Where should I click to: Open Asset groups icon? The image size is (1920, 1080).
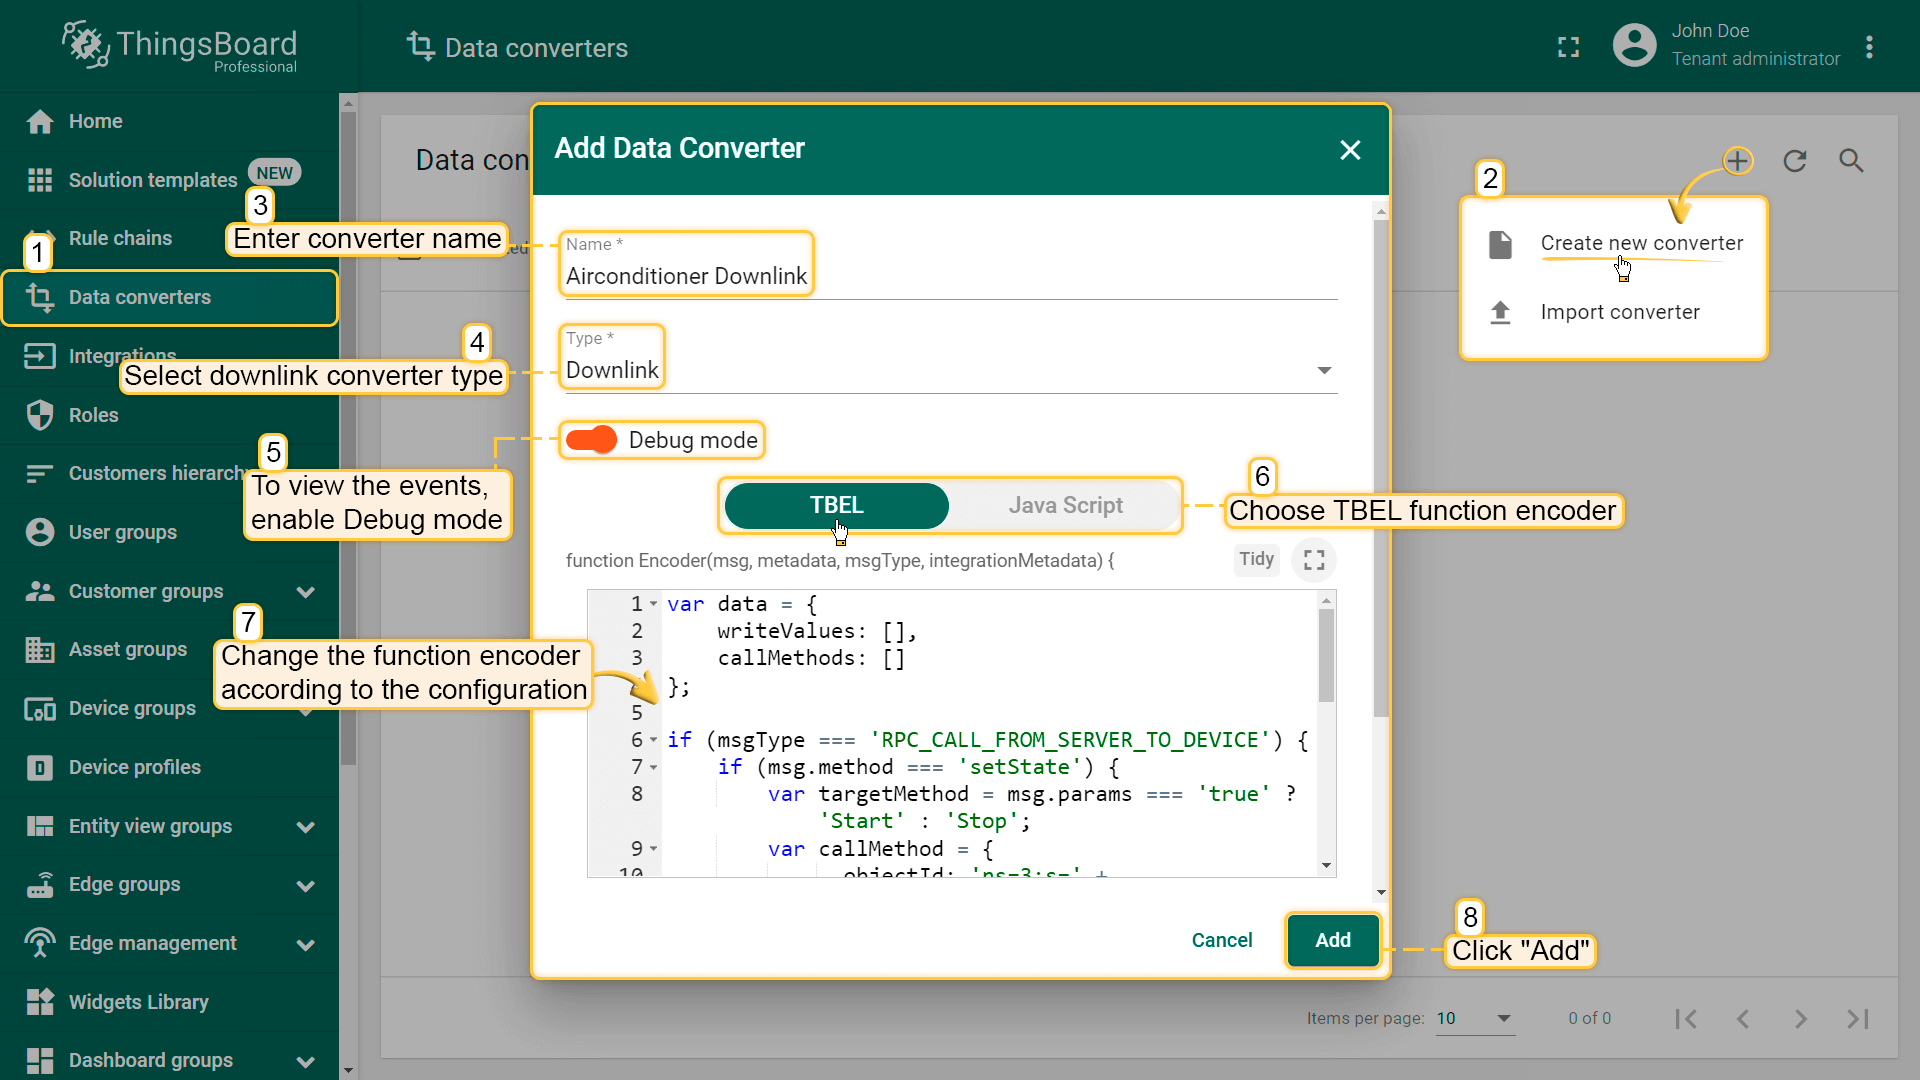[40, 650]
